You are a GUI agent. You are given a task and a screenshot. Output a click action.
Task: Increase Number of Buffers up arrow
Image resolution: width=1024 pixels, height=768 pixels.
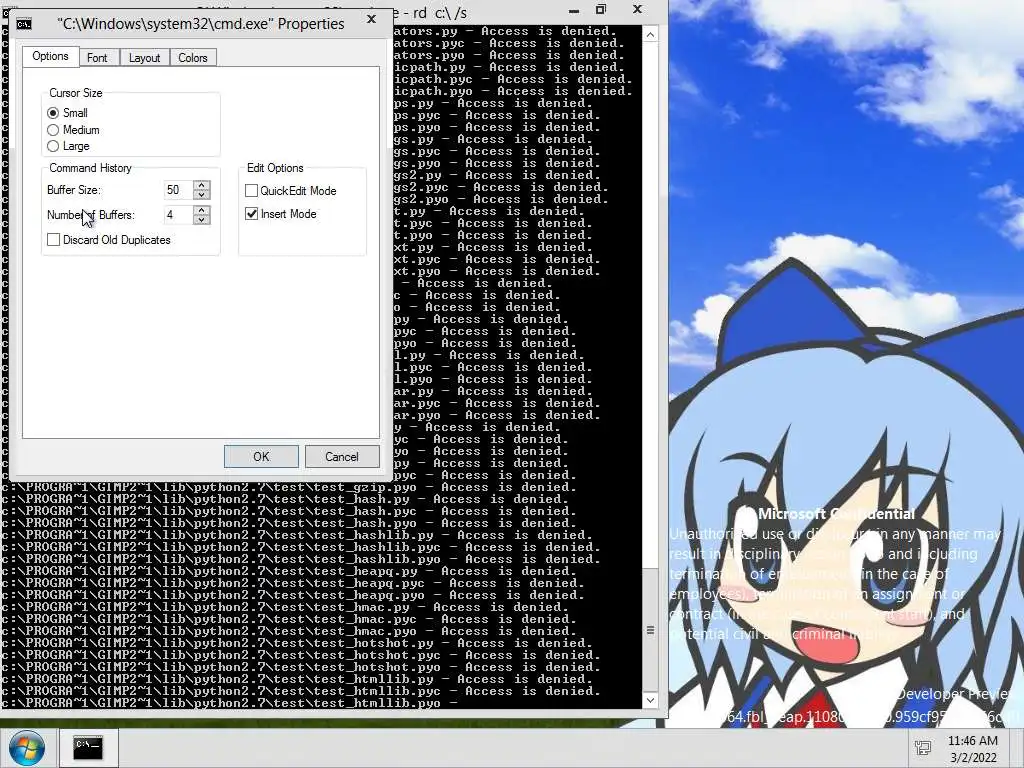[x=202, y=210]
